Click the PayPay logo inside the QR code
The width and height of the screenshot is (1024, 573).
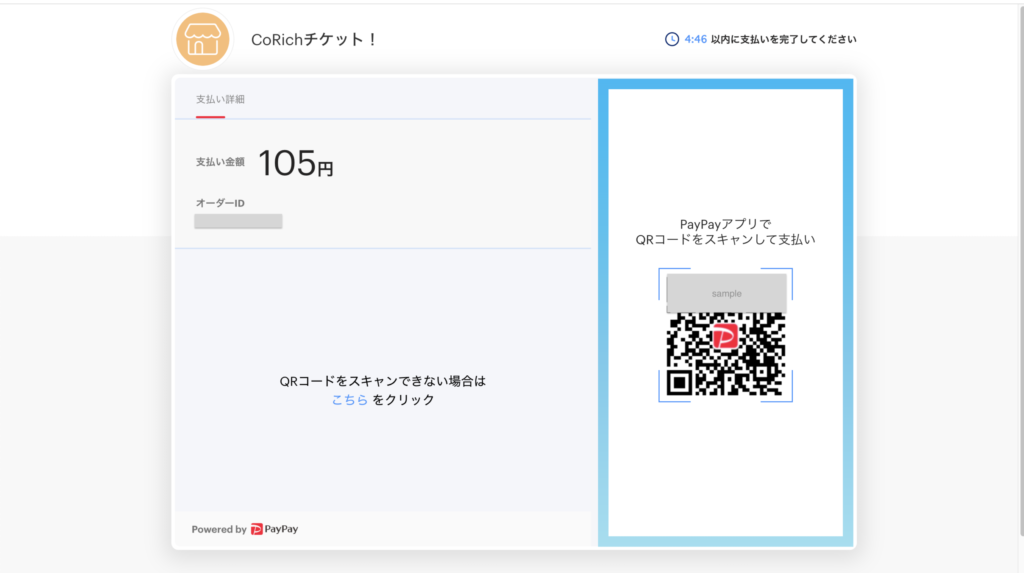[725, 335]
